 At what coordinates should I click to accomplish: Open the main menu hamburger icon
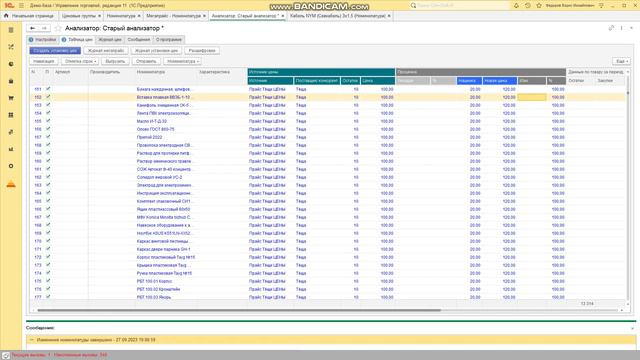click(21, 5)
